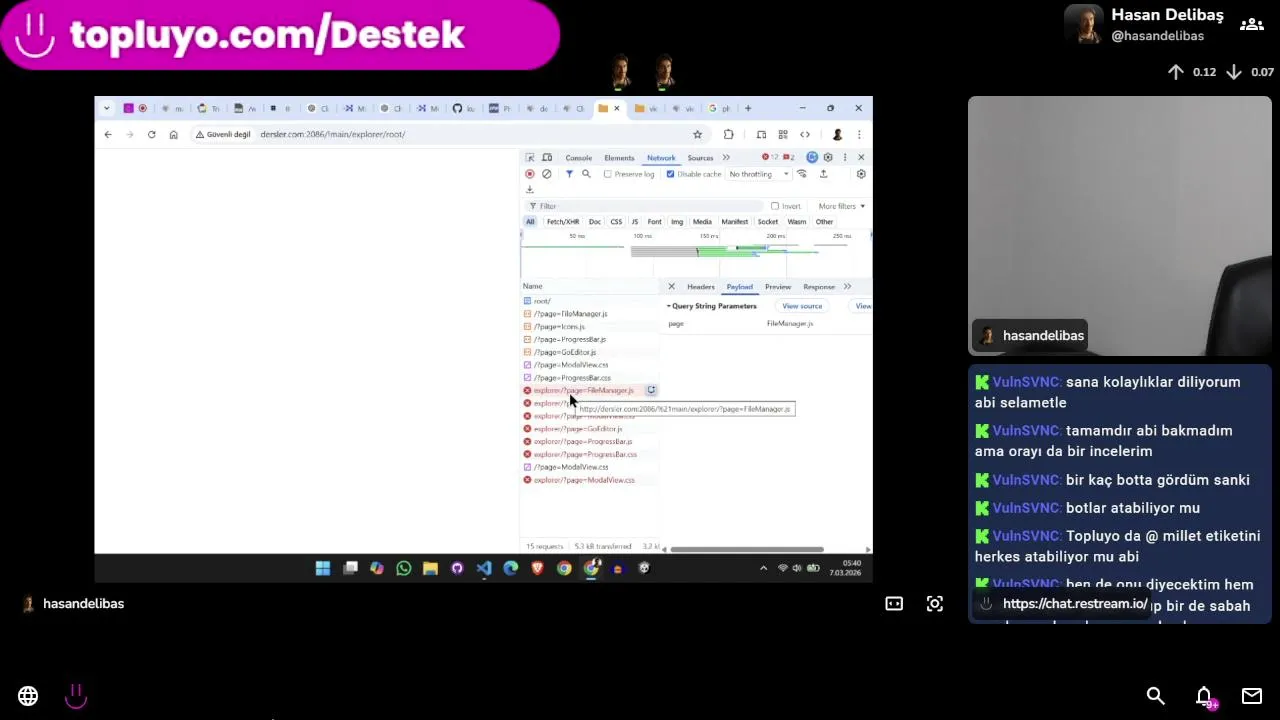Viewport: 1280px width, 720px height.
Task: Open the No throttling dropdown
Action: pyautogui.click(x=759, y=174)
